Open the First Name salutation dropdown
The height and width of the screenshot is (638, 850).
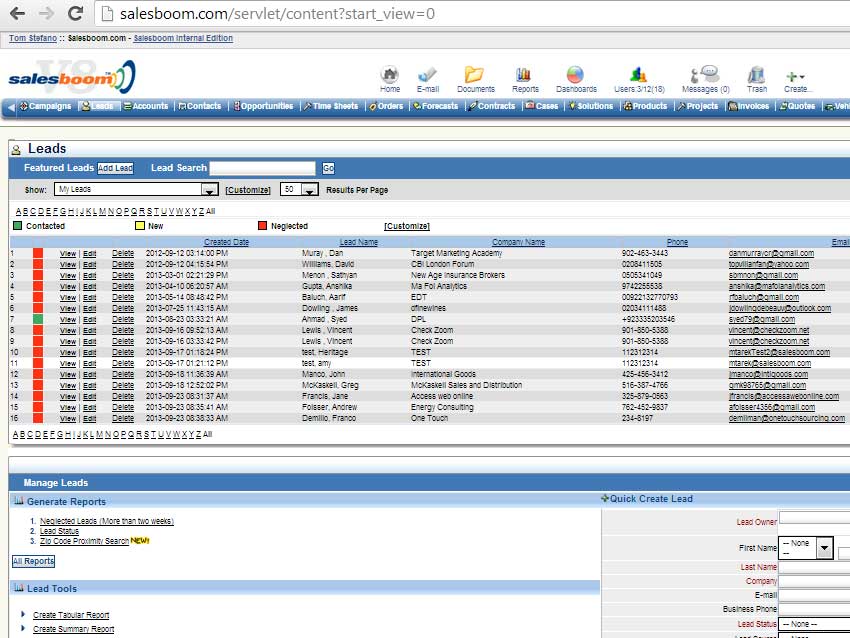point(805,547)
